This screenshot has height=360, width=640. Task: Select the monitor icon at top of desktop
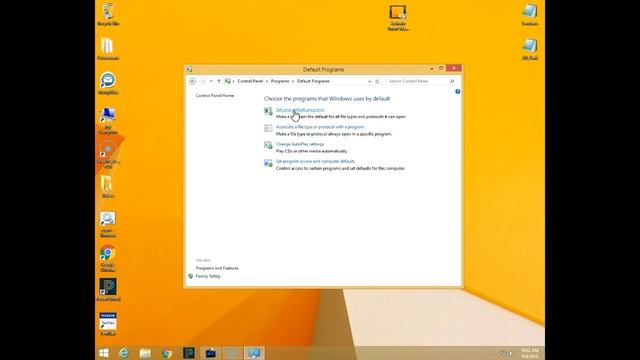398,18
